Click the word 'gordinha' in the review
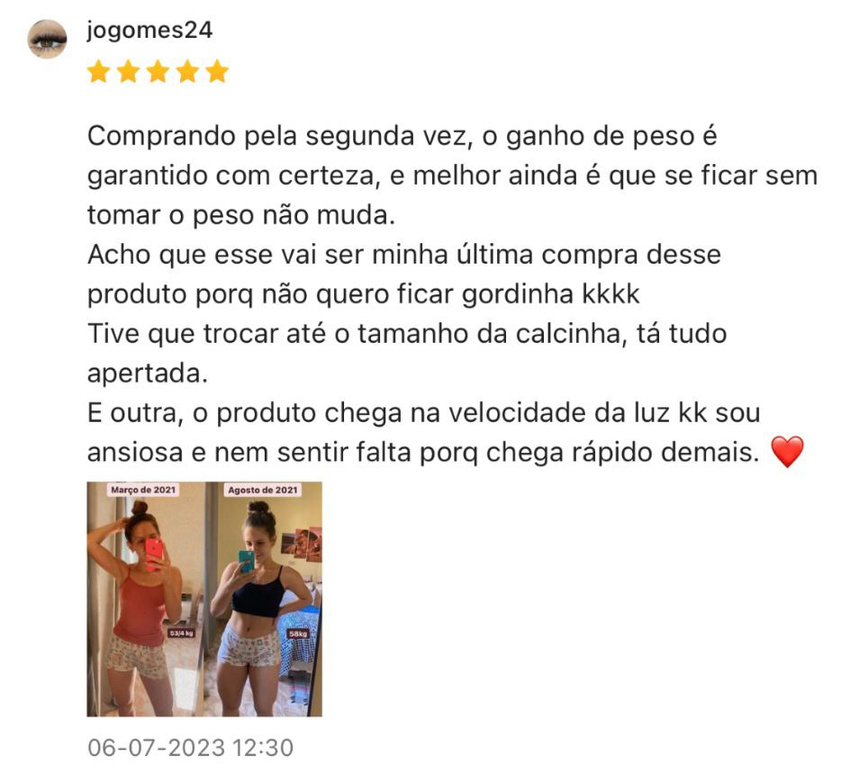Viewport: 850px width, 775px height. coord(518,295)
